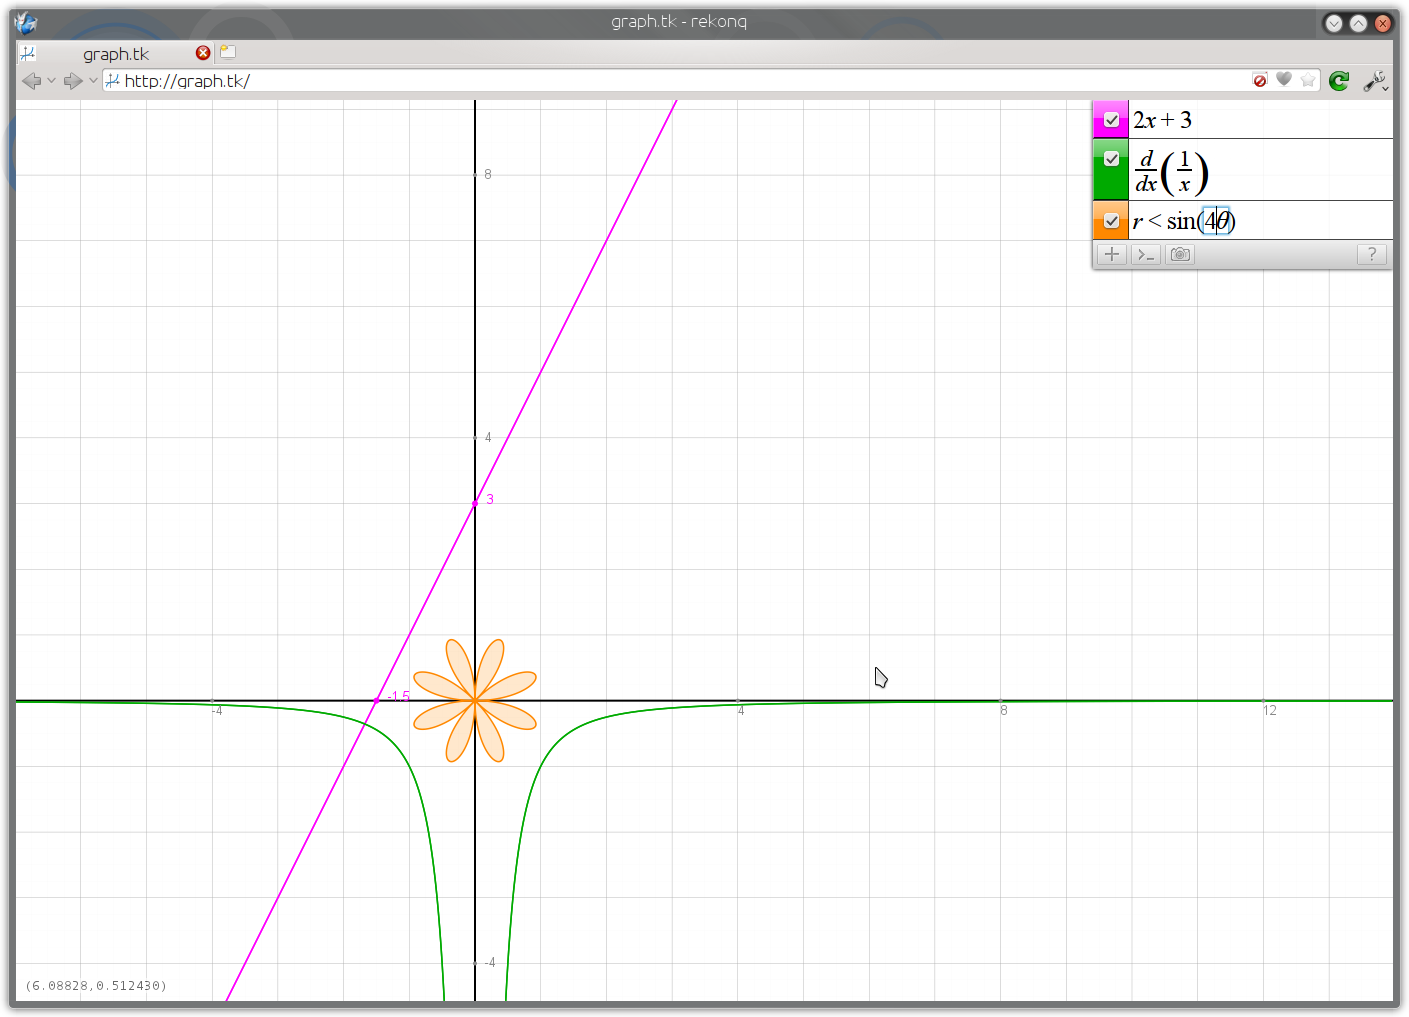Close the graph.tk tab
1409x1017 pixels.
click(x=203, y=53)
